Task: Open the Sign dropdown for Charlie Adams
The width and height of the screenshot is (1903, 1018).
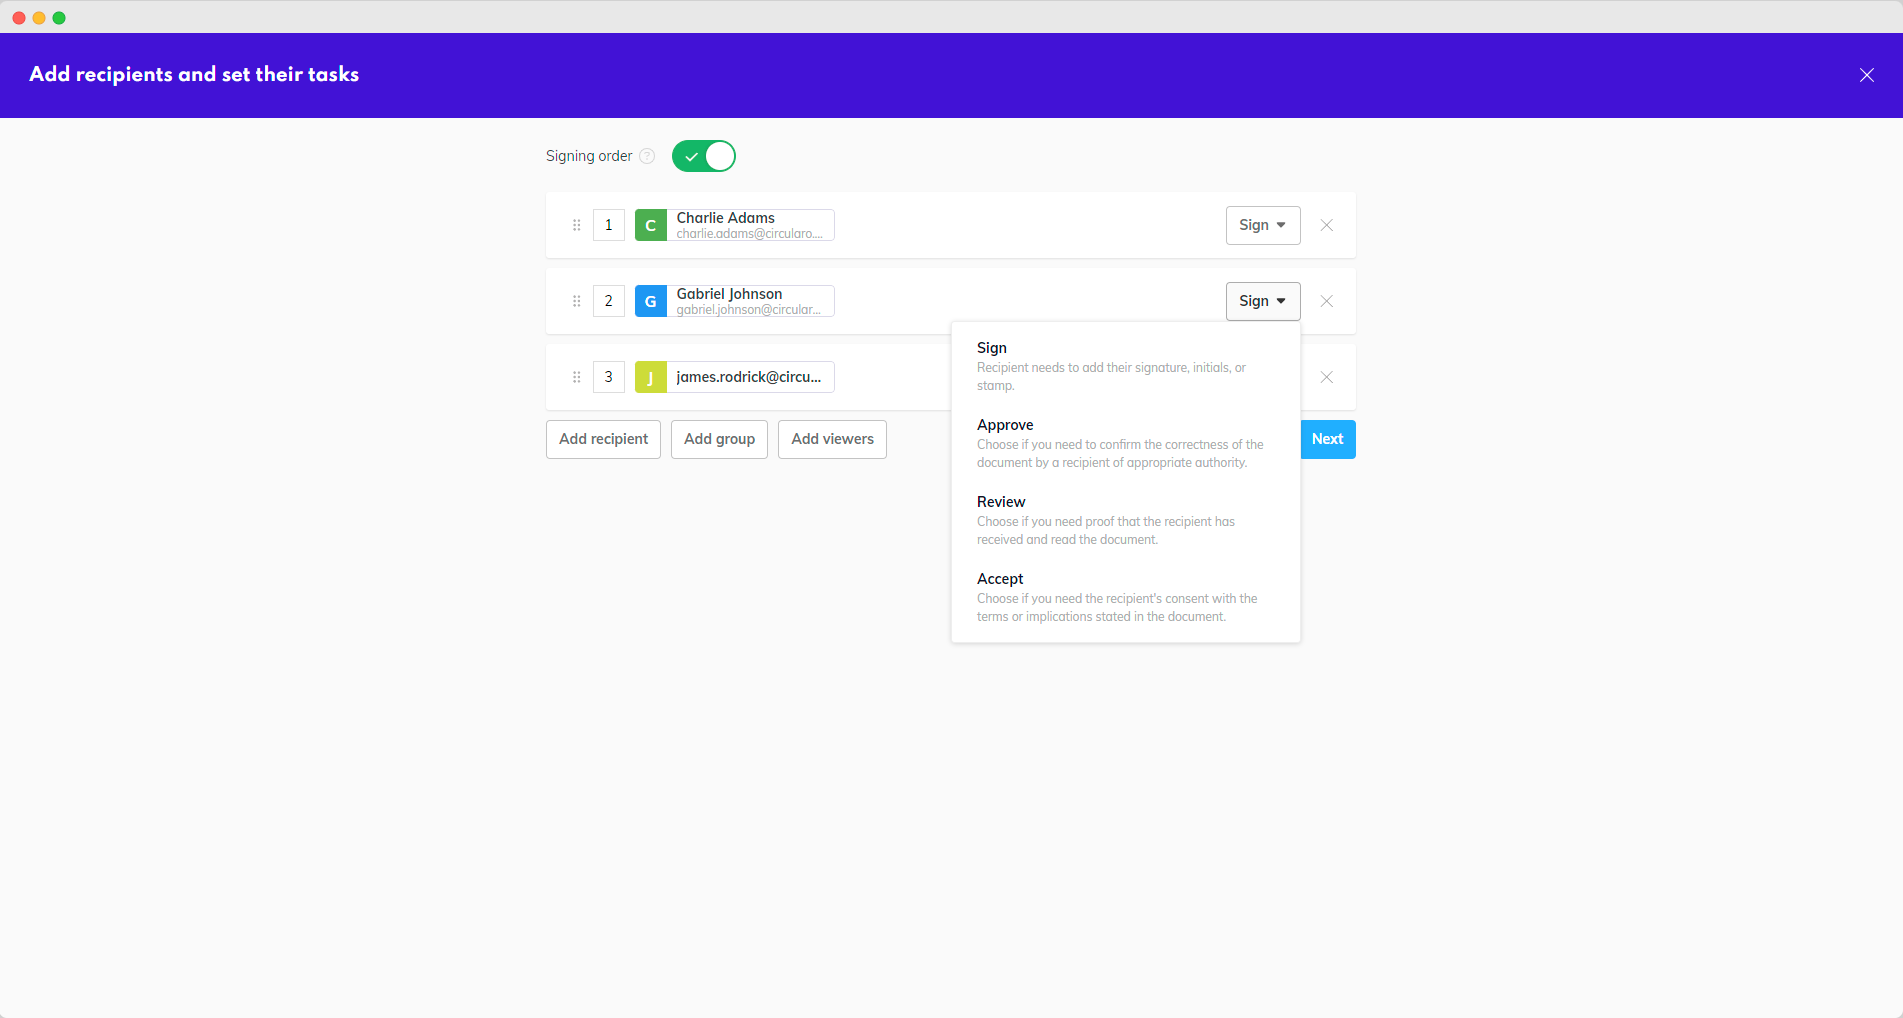Action: pos(1262,225)
